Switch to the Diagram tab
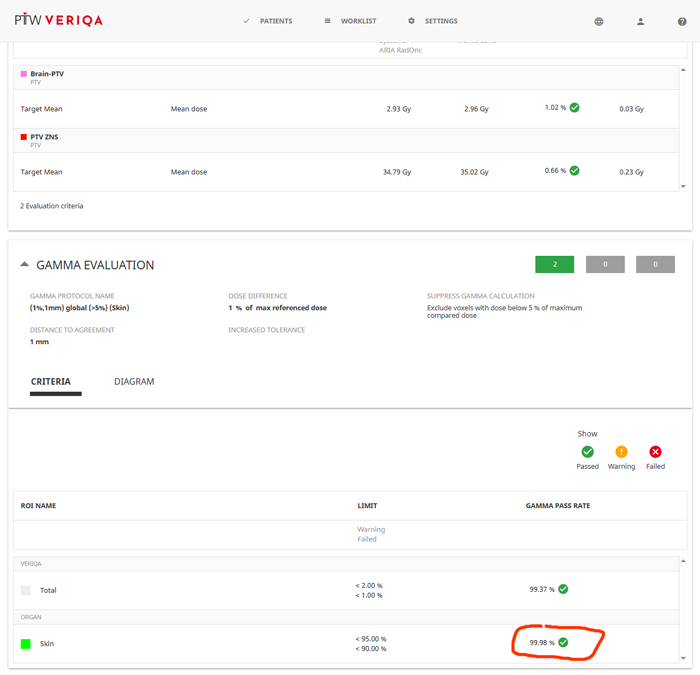This screenshot has height=675, width=700. 134,382
